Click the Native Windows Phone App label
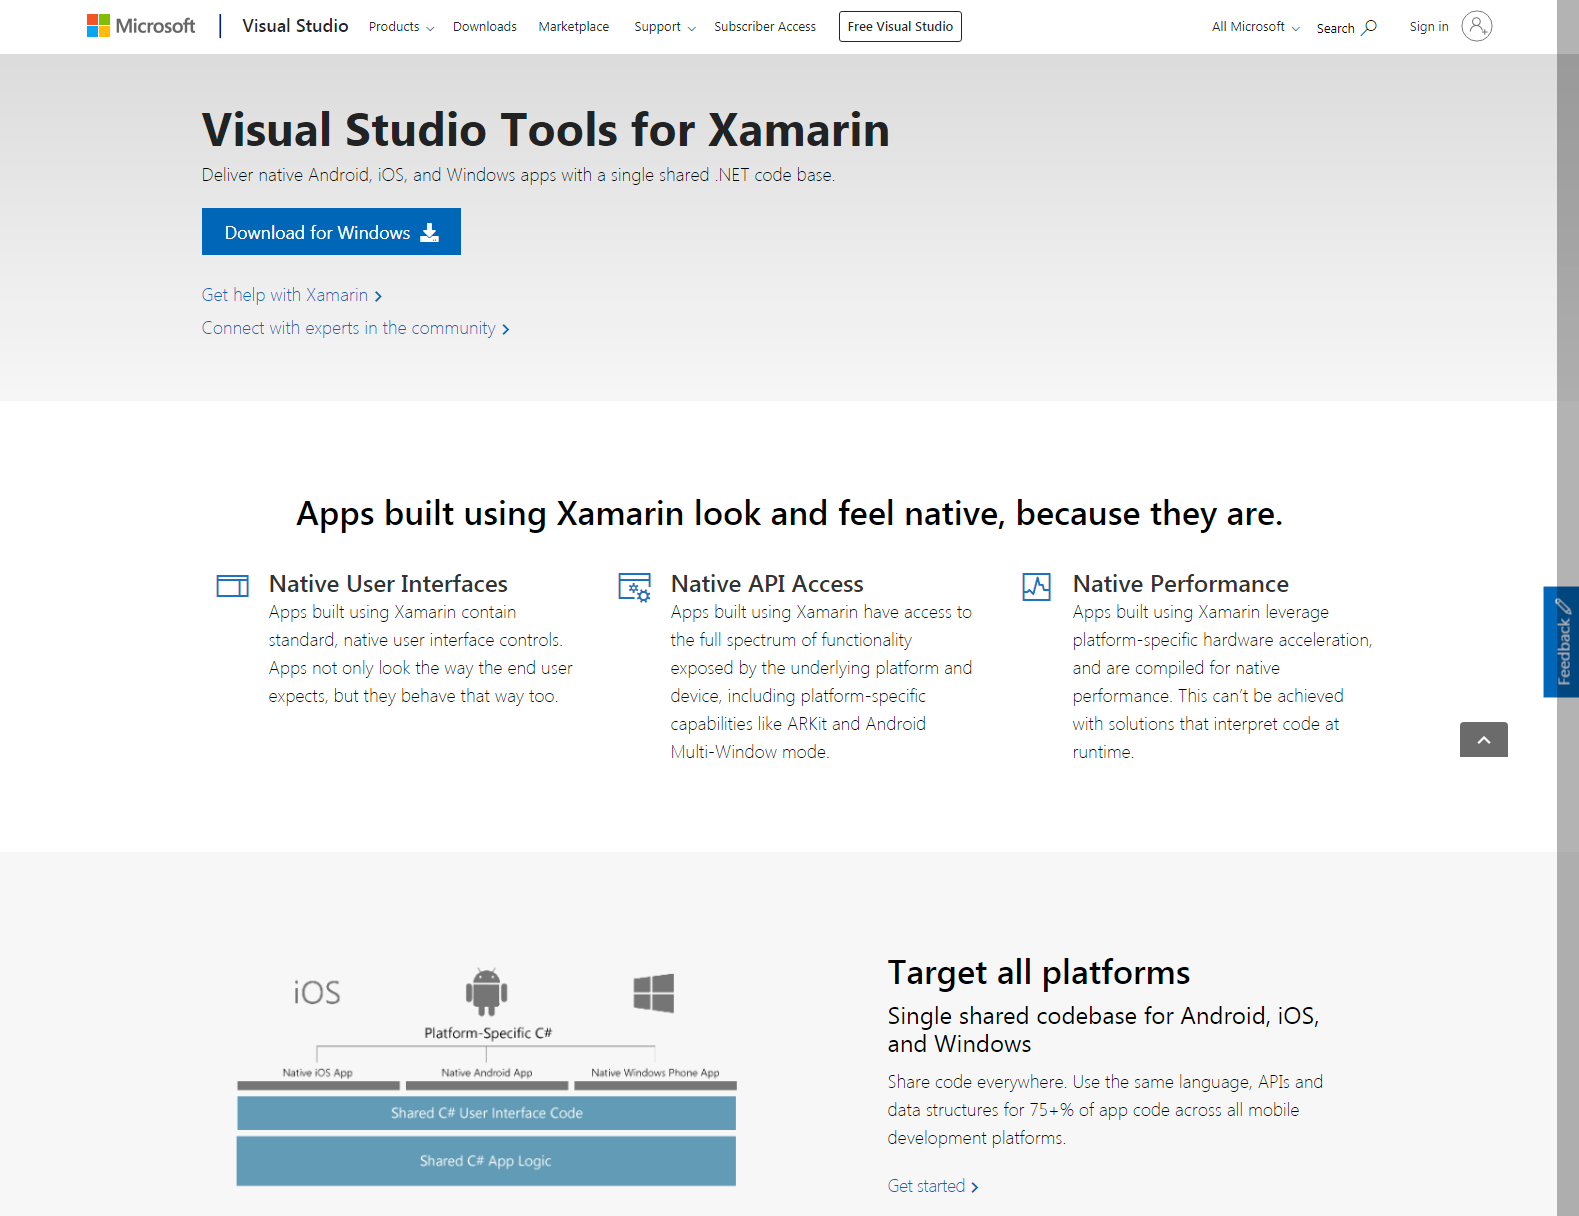This screenshot has width=1579, height=1216. pyautogui.click(x=655, y=1073)
